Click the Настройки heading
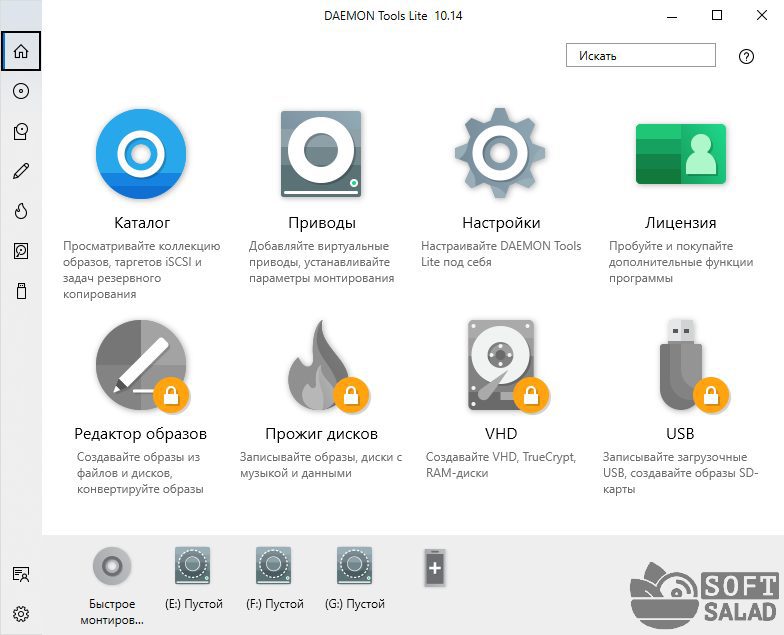This screenshot has height=635, width=784. [x=501, y=223]
